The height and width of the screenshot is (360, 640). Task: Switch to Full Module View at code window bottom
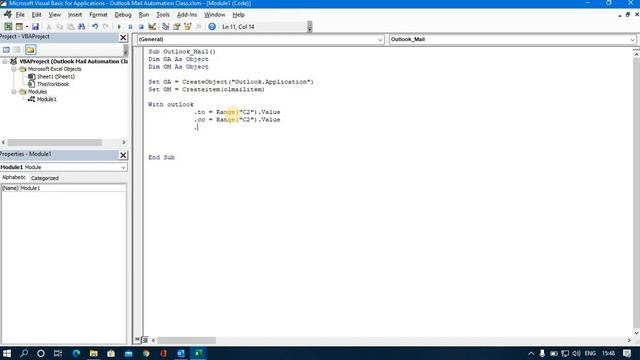pos(145,340)
